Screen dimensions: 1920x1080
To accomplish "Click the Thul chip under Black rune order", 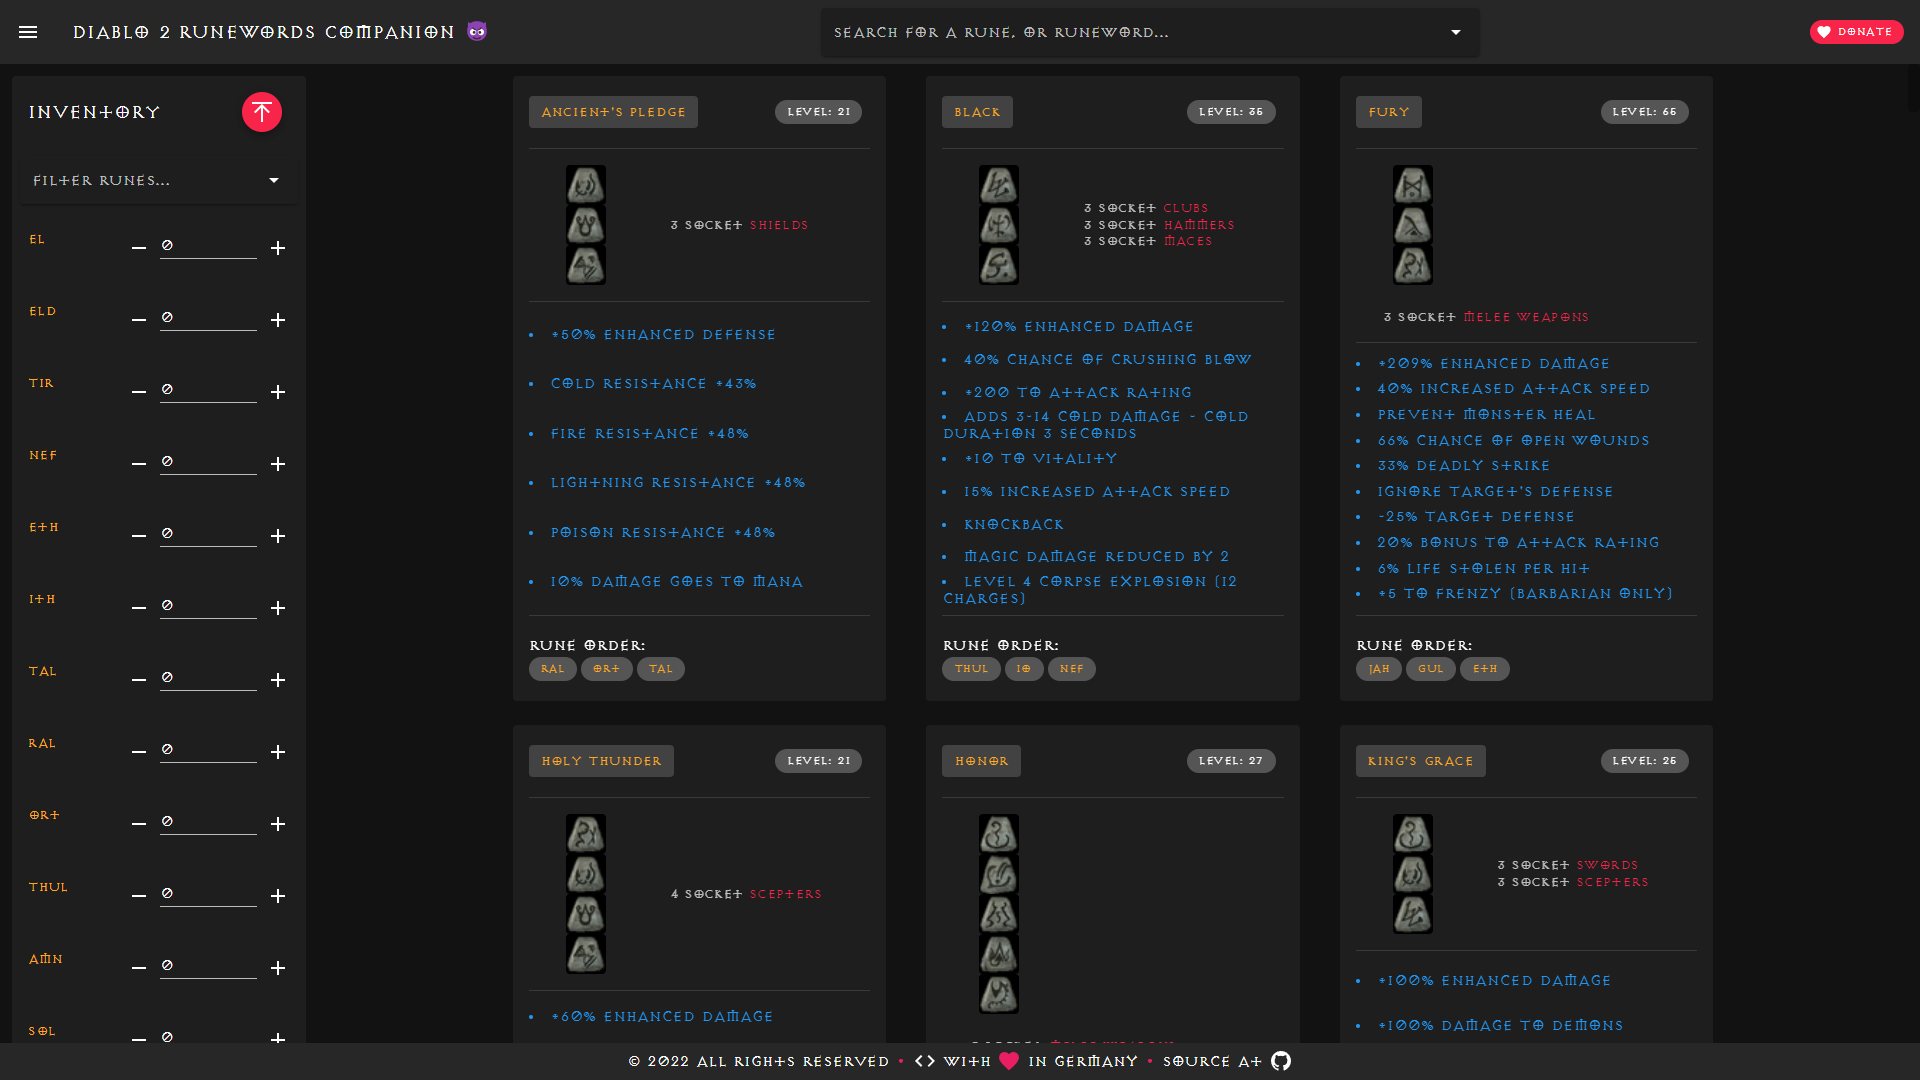I will 970,669.
